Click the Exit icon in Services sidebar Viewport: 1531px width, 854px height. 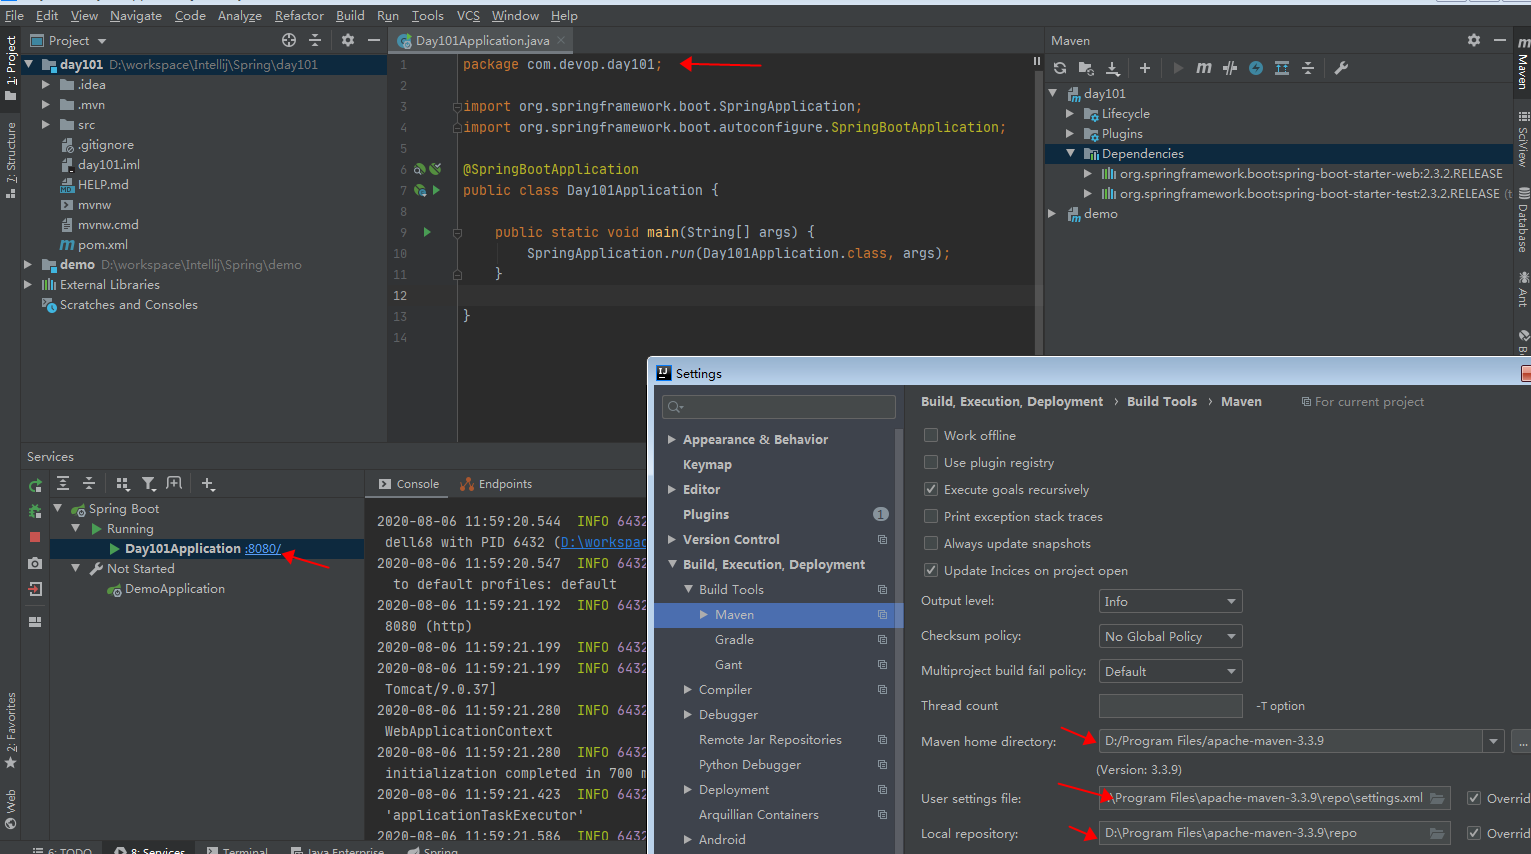tap(35, 589)
